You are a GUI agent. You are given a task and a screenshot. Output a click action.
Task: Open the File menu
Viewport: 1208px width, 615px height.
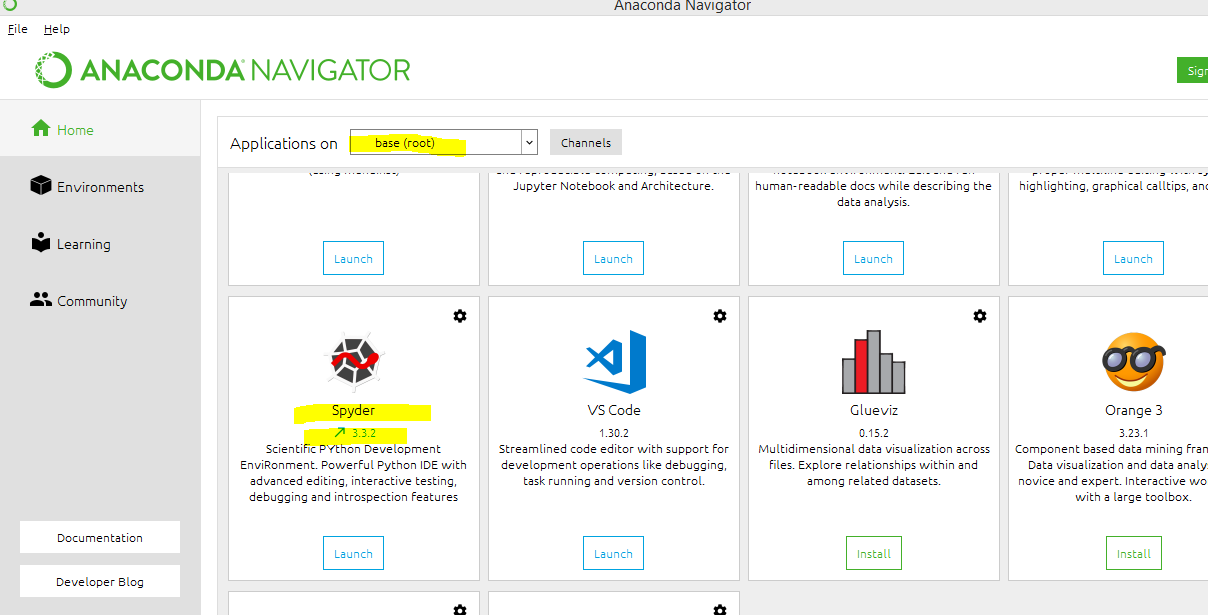[16, 28]
